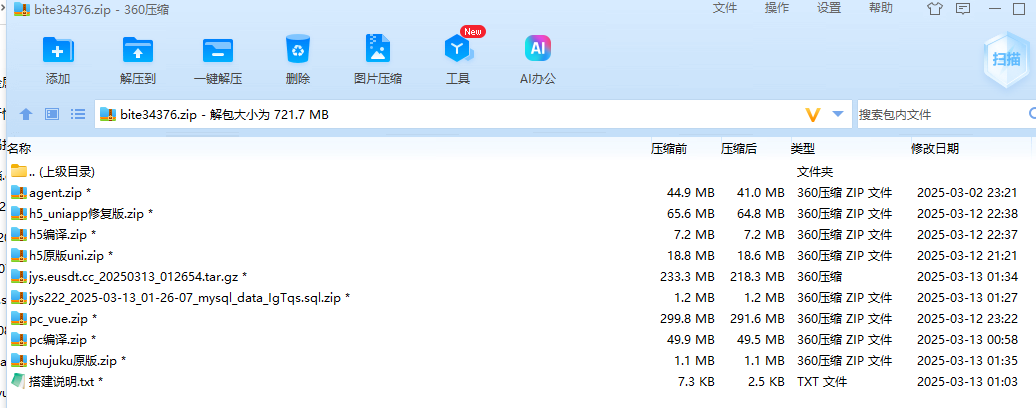The width and height of the screenshot is (1036, 408).
Task: Expand the address bar path dropdown arrow
Action: [x=838, y=115]
